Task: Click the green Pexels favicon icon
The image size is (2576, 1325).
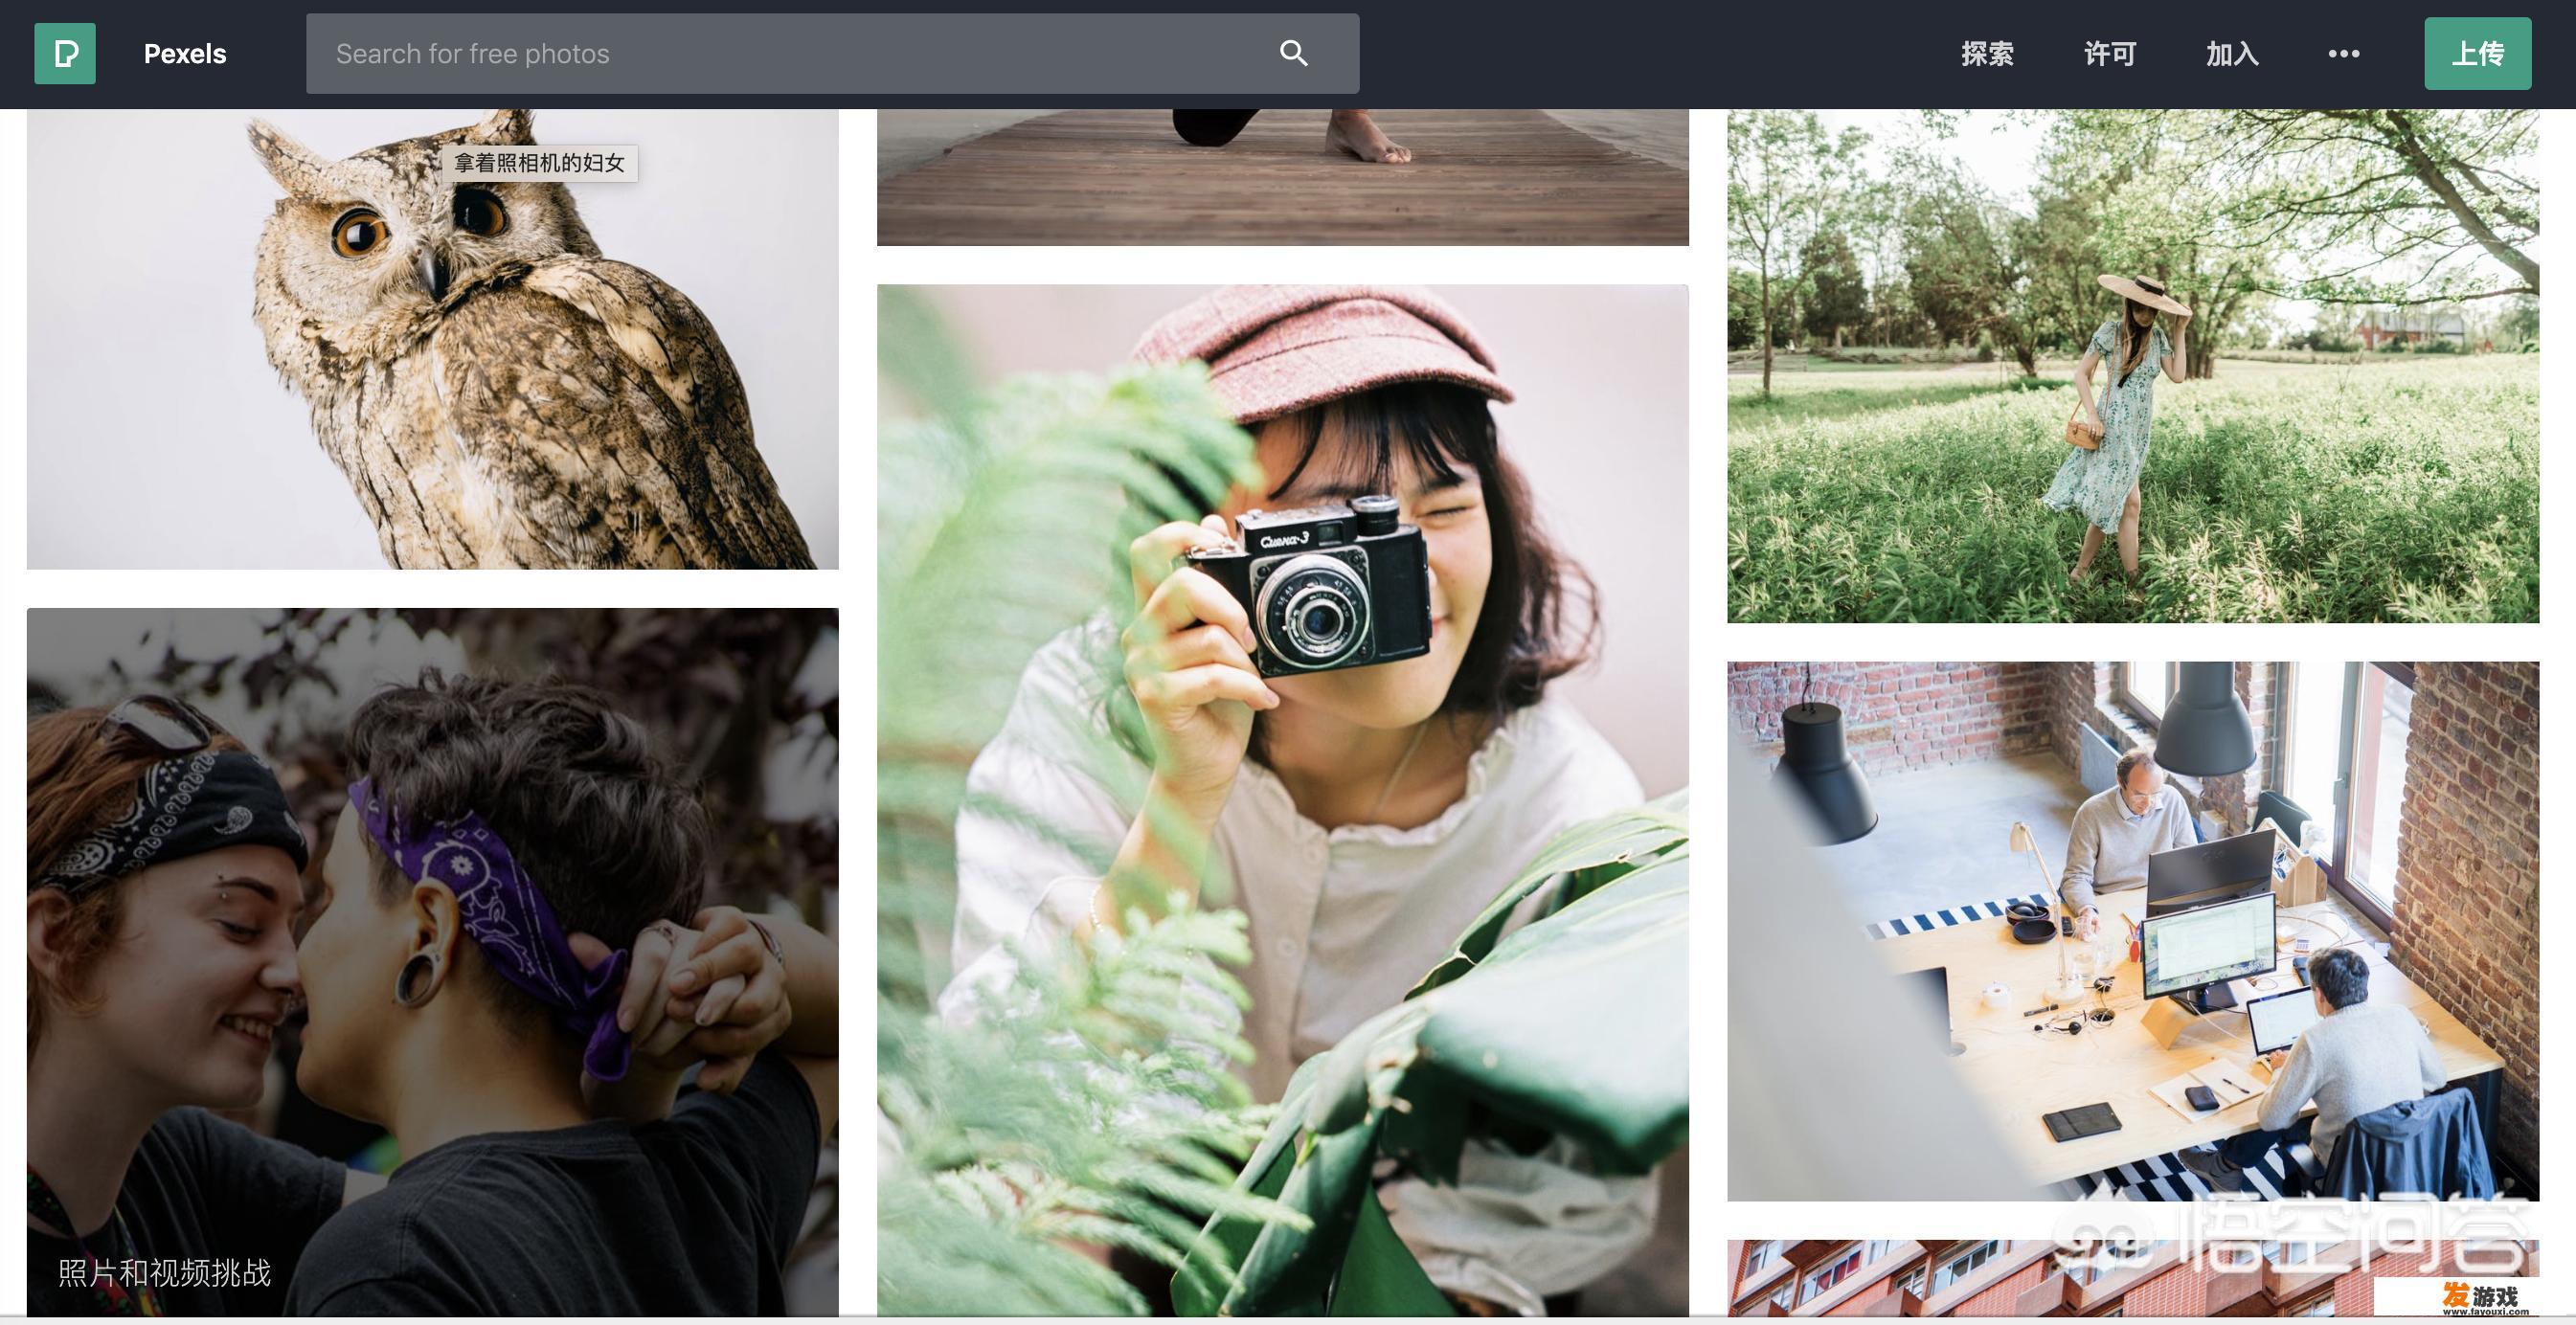Action: [x=64, y=51]
